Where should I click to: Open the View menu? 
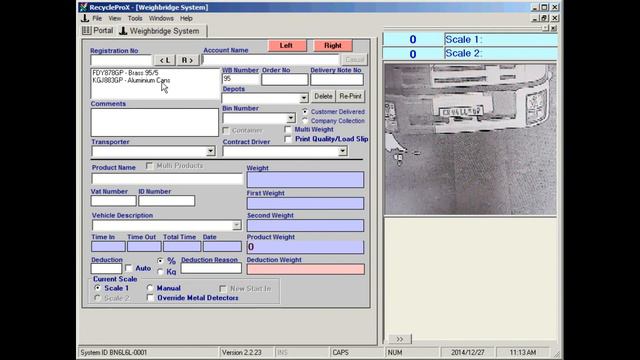point(115,18)
